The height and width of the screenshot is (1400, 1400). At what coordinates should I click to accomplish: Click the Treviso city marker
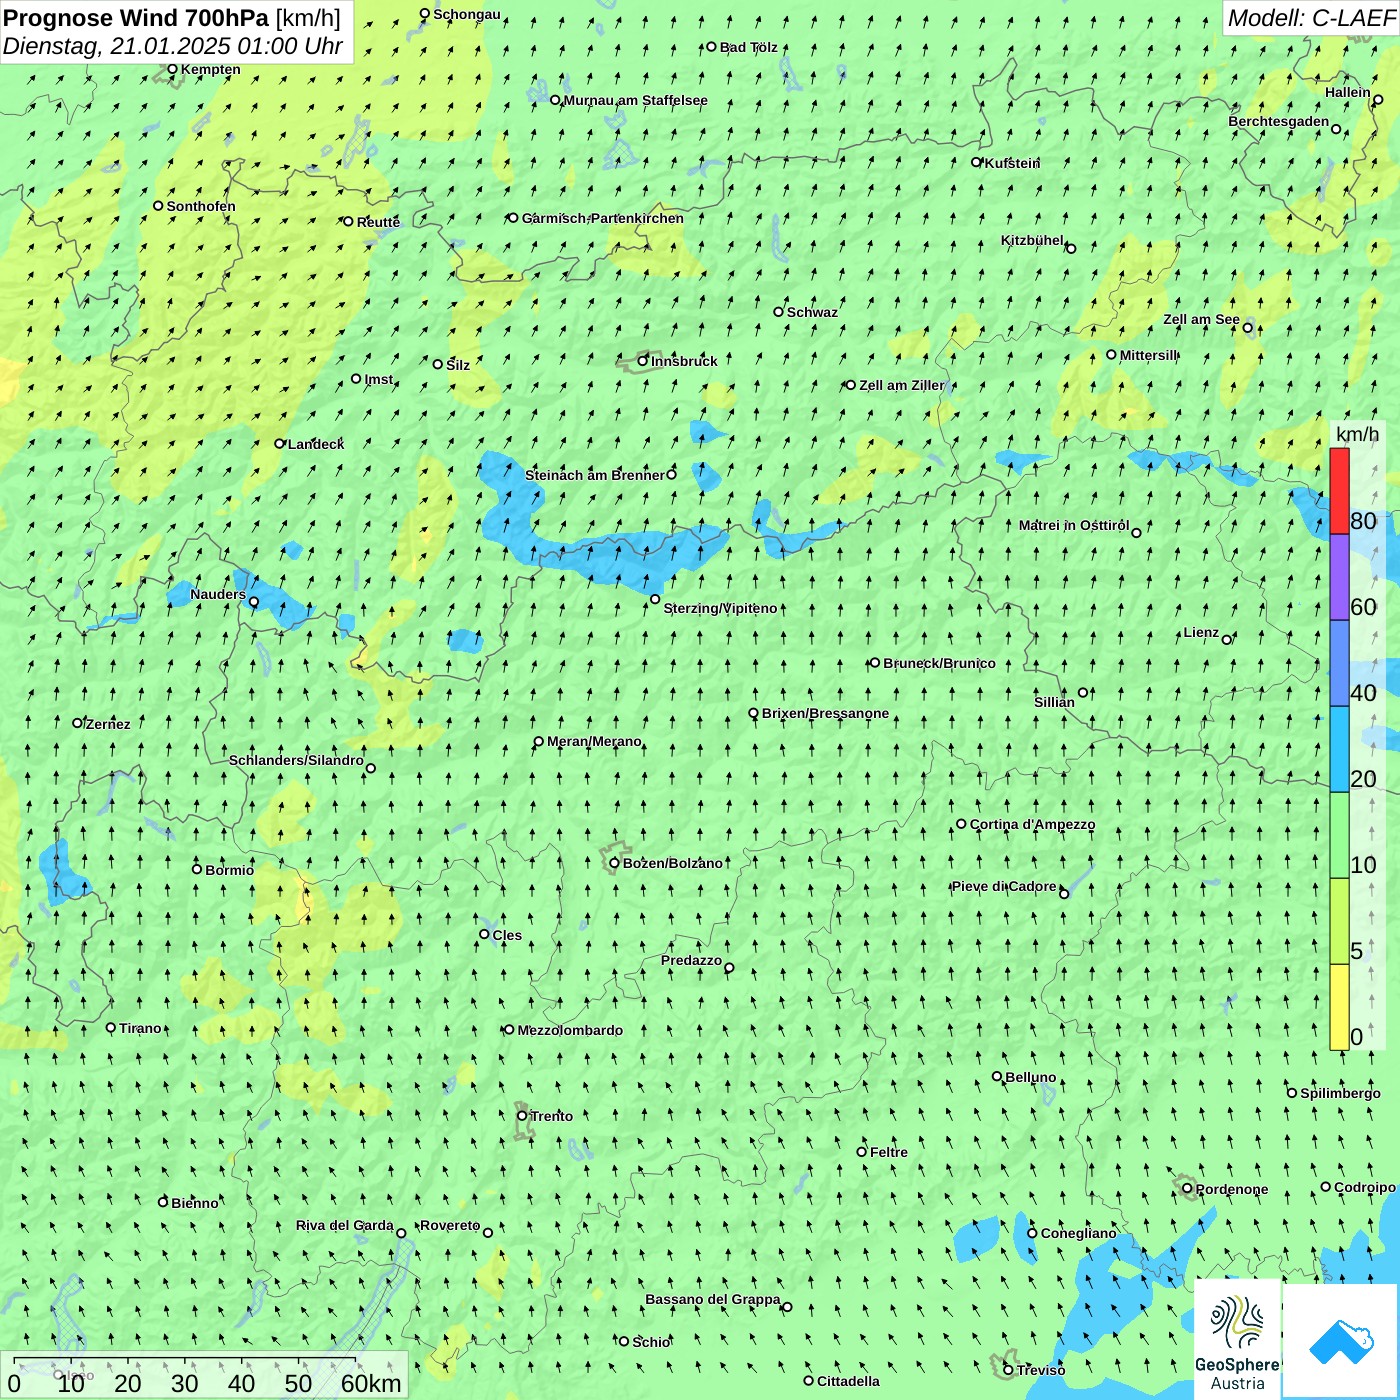(x=1009, y=1370)
